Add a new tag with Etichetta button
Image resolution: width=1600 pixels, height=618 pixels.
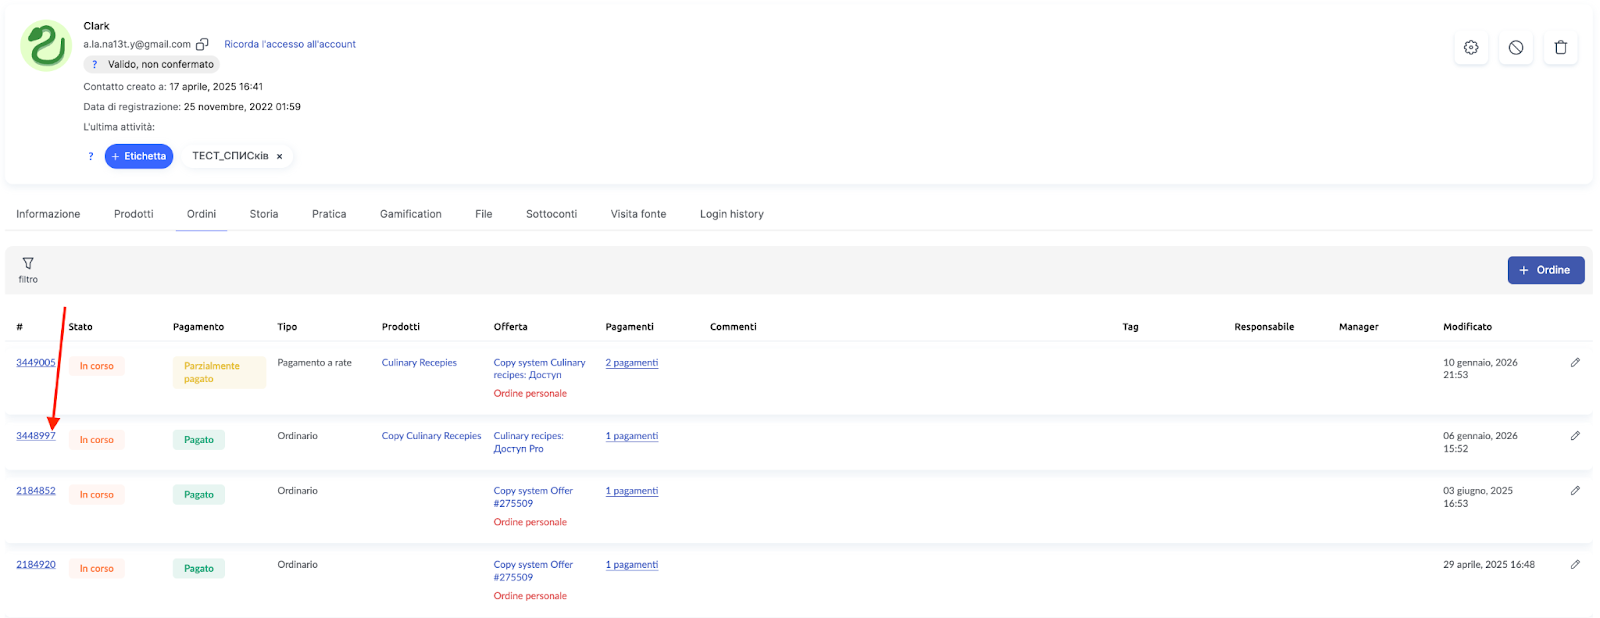[139, 157]
